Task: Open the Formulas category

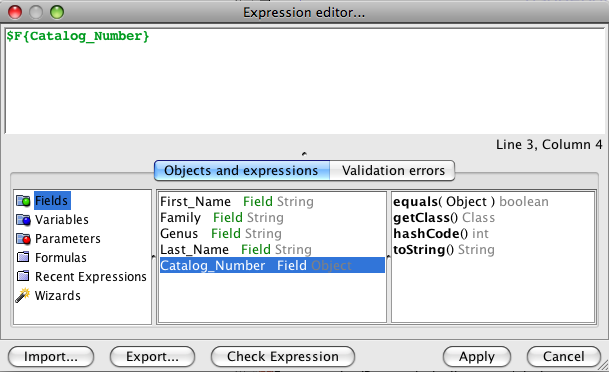Action: click(61, 257)
